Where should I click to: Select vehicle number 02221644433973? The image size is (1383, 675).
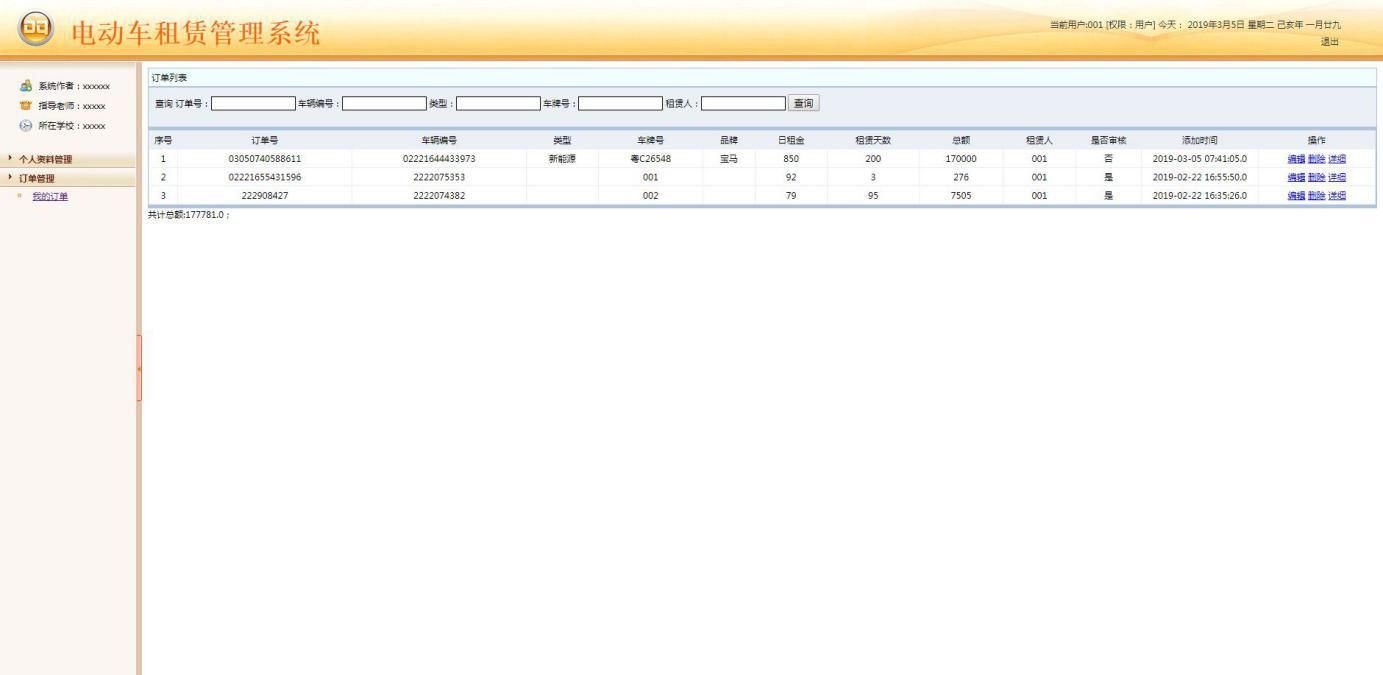click(439, 158)
